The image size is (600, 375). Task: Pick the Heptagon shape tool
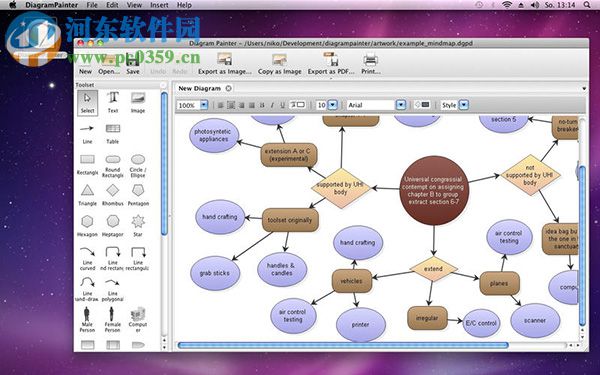coord(112,226)
